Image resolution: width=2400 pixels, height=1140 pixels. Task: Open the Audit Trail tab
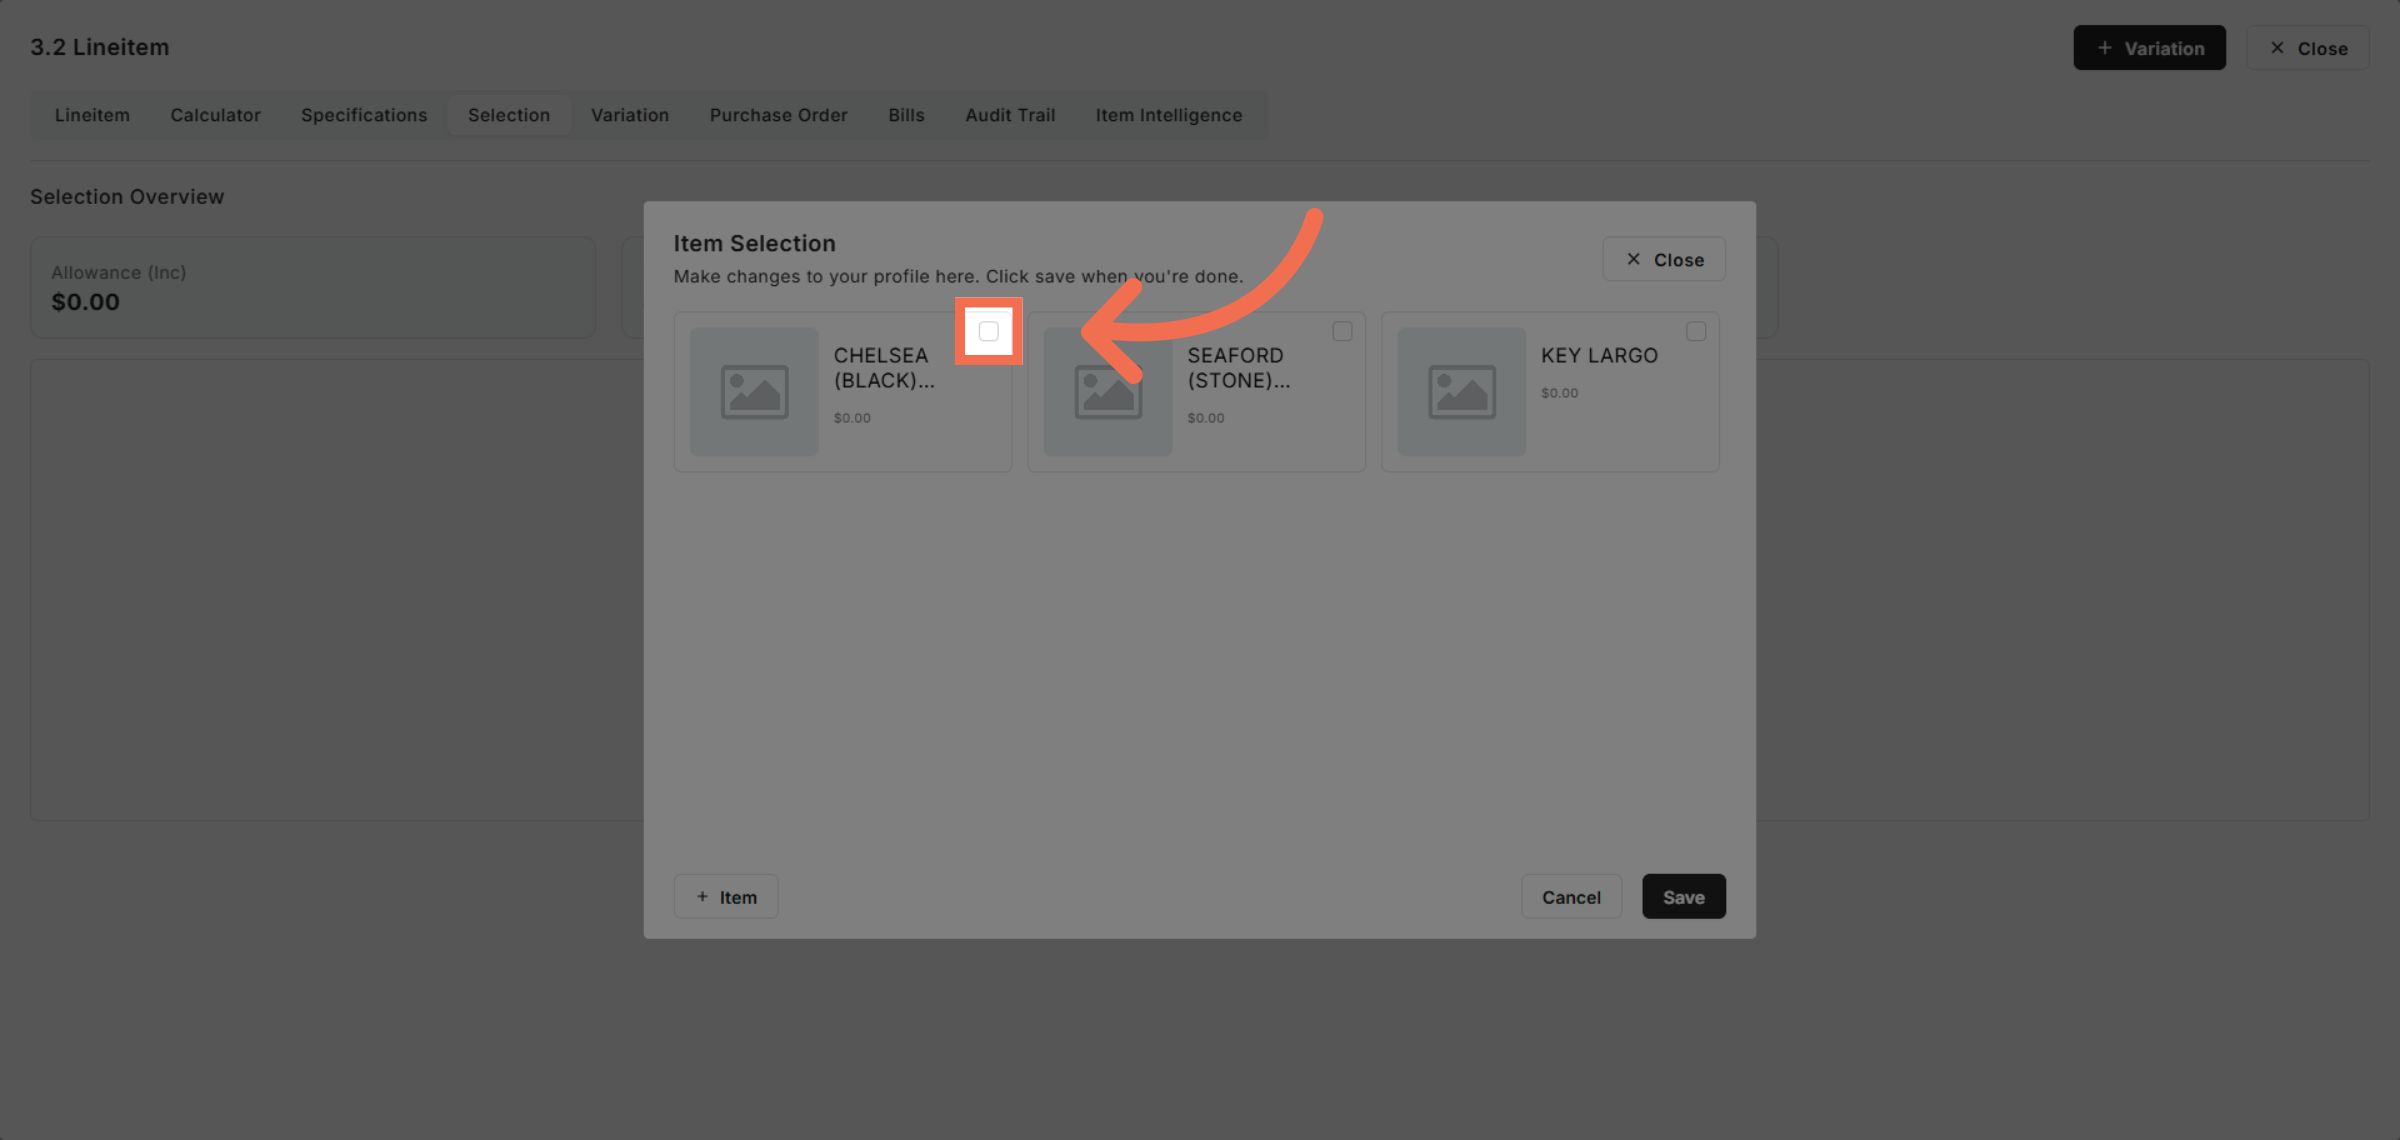click(x=1010, y=115)
